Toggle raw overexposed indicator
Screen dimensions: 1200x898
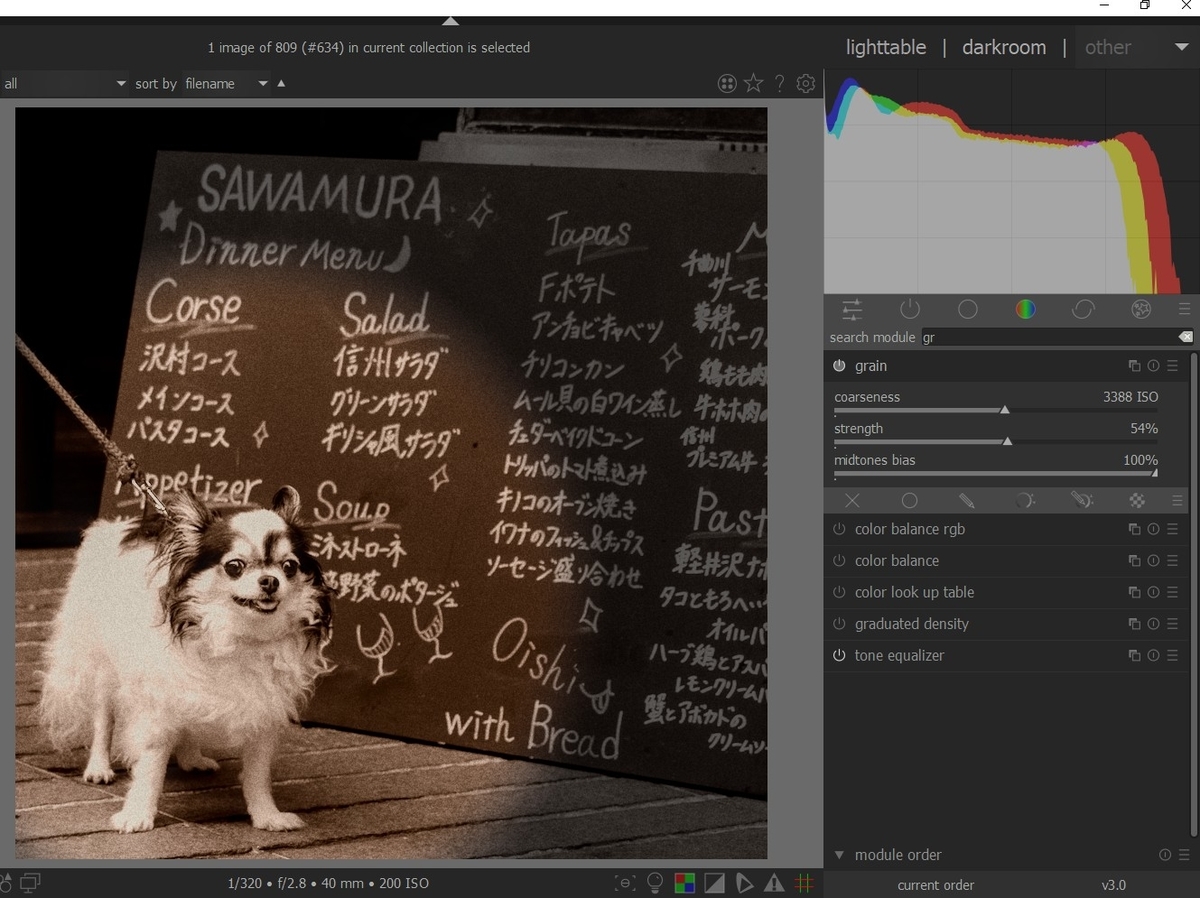(685, 883)
